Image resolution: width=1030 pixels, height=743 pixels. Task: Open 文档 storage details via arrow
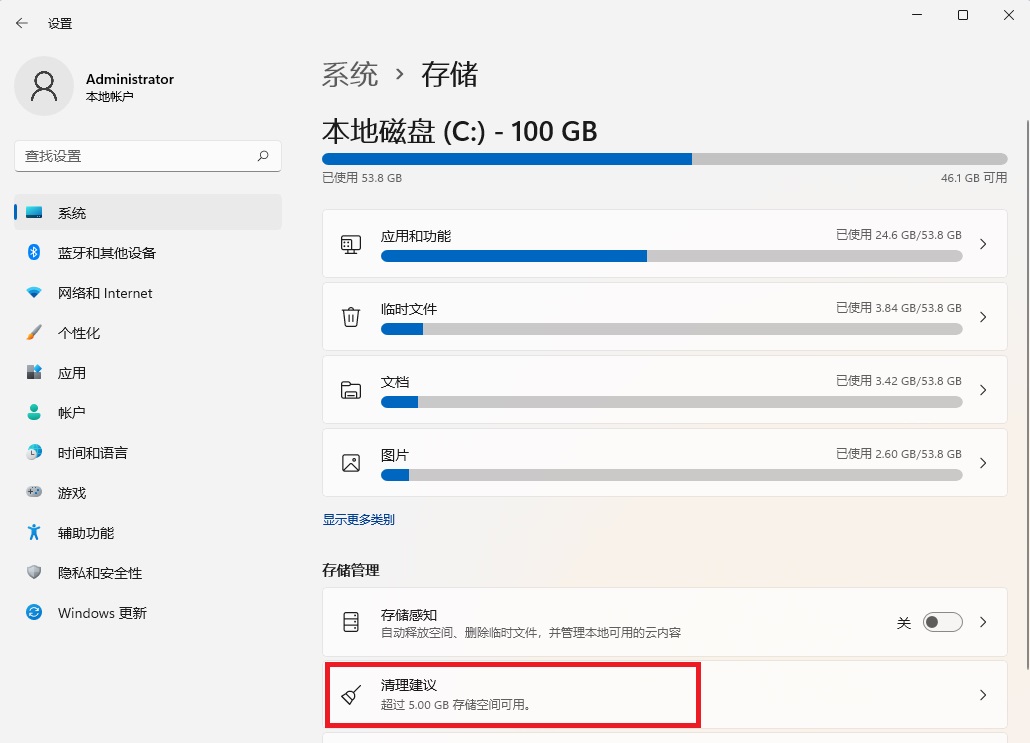(x=985, y=389)
